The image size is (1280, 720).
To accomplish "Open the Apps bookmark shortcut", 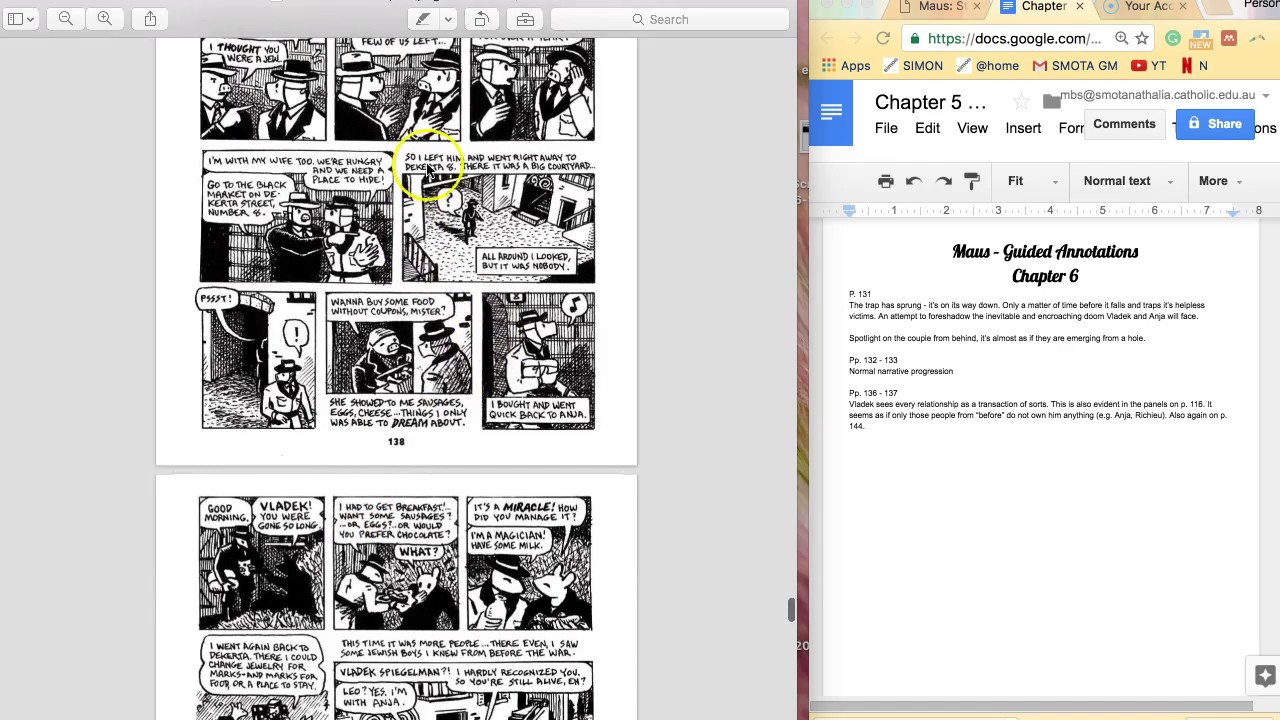I will 845,65.
